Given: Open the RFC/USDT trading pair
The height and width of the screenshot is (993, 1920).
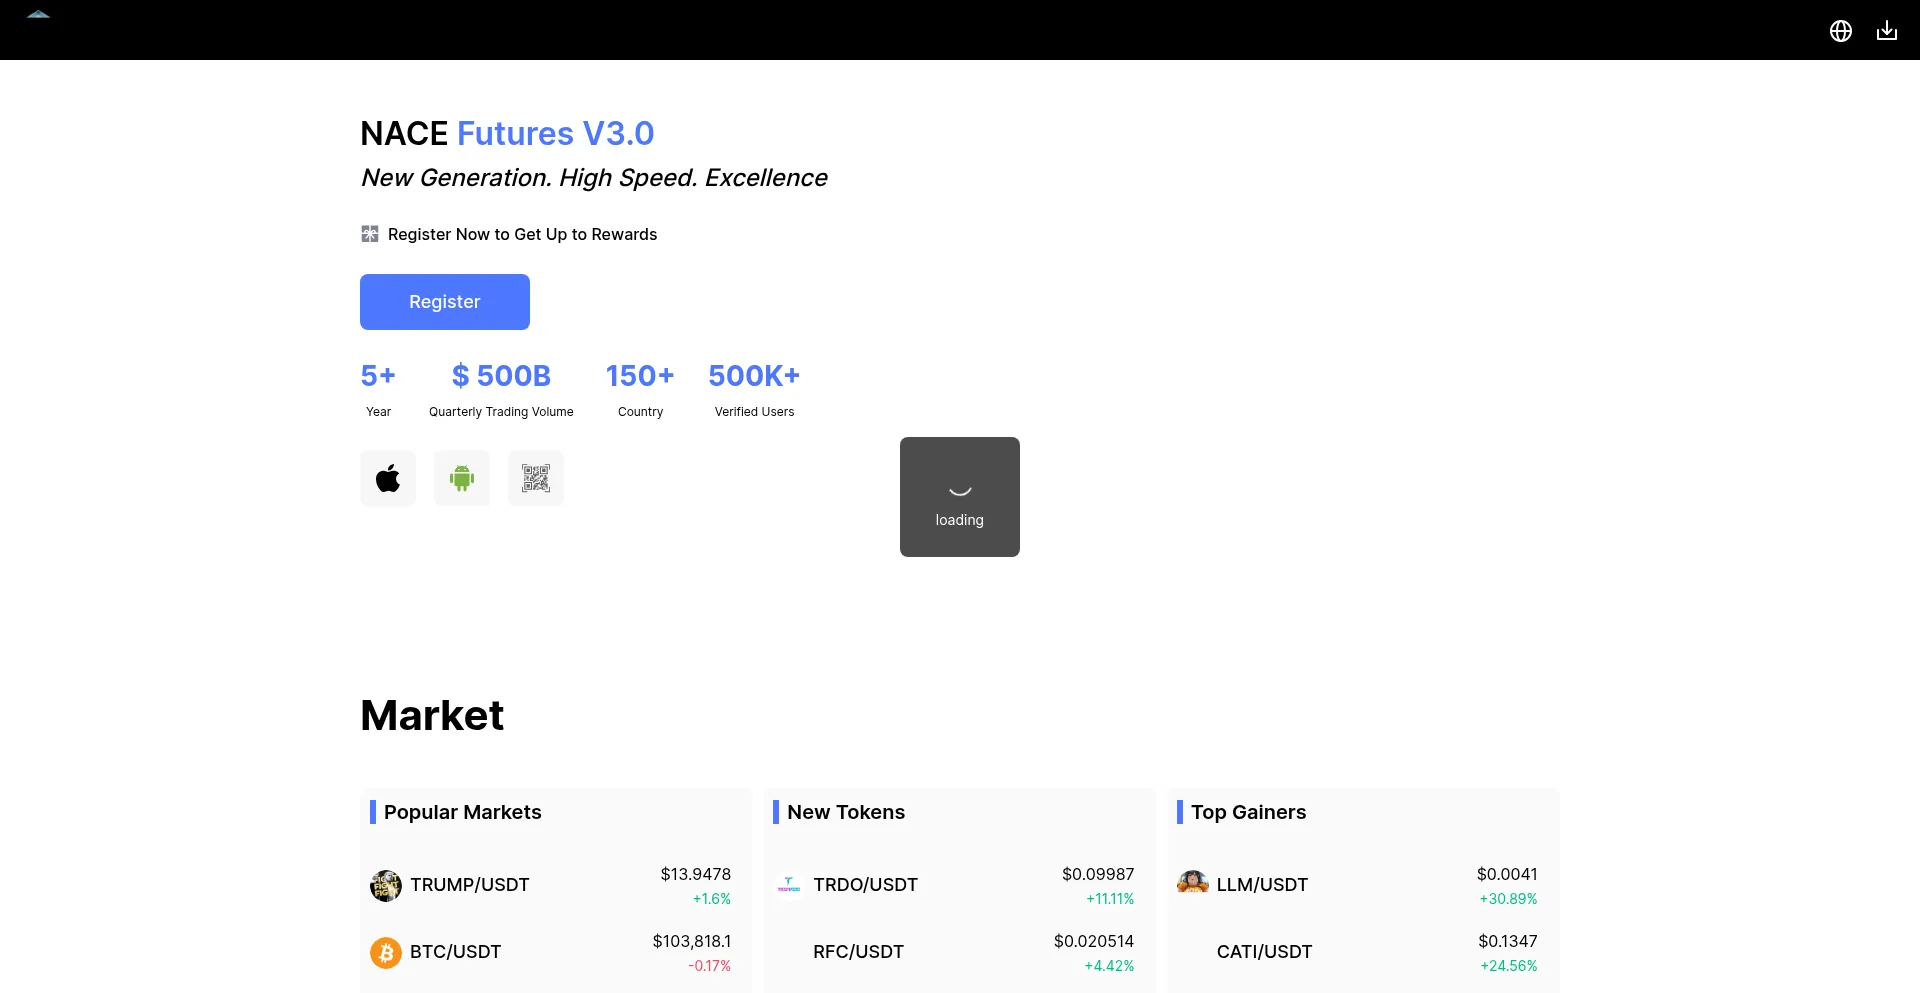Looking at the screenshot, I should pos(858,952).
